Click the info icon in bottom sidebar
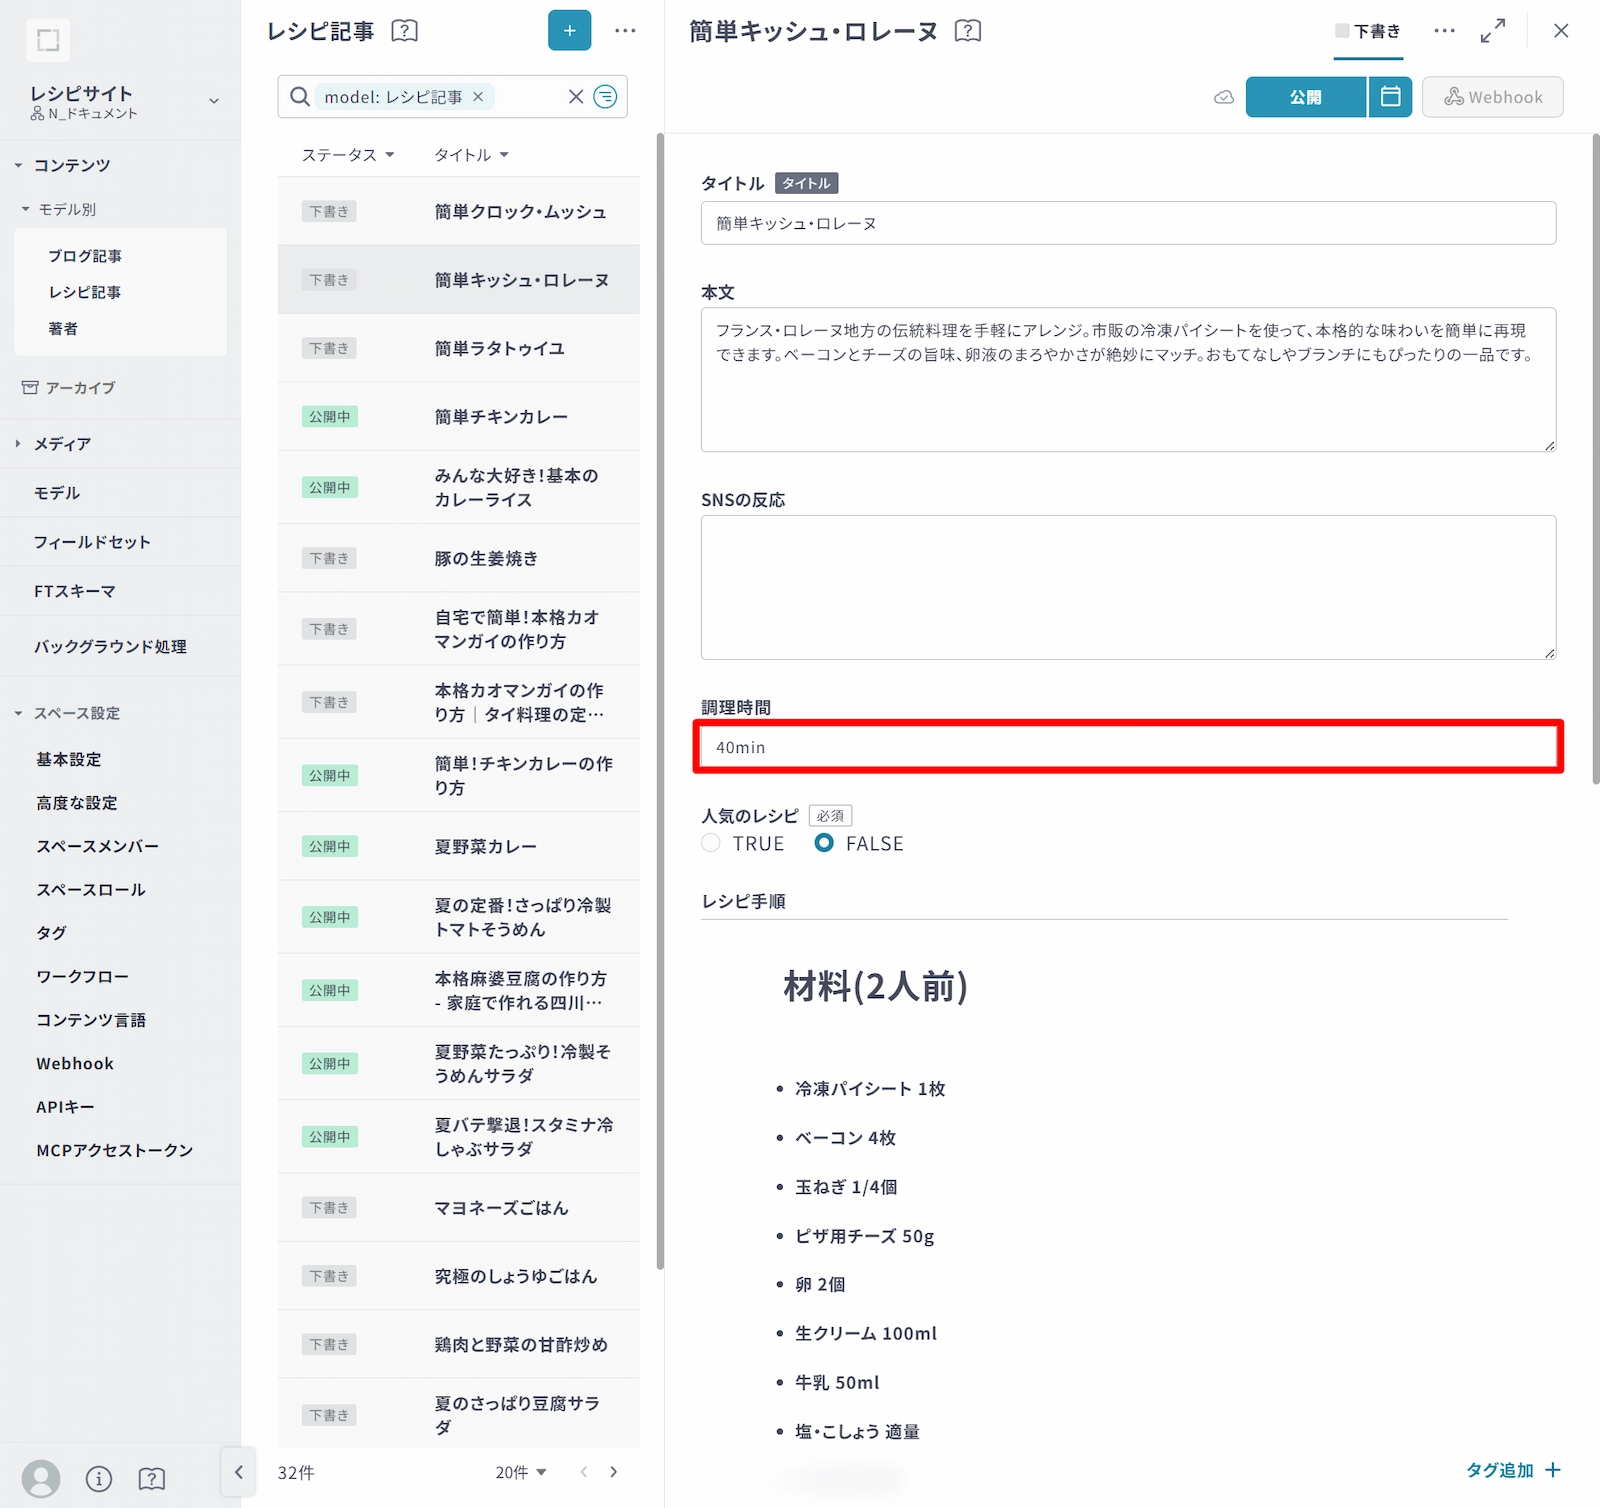This screenshot has width=1600, height=1508. click(x=99, y=1478)
